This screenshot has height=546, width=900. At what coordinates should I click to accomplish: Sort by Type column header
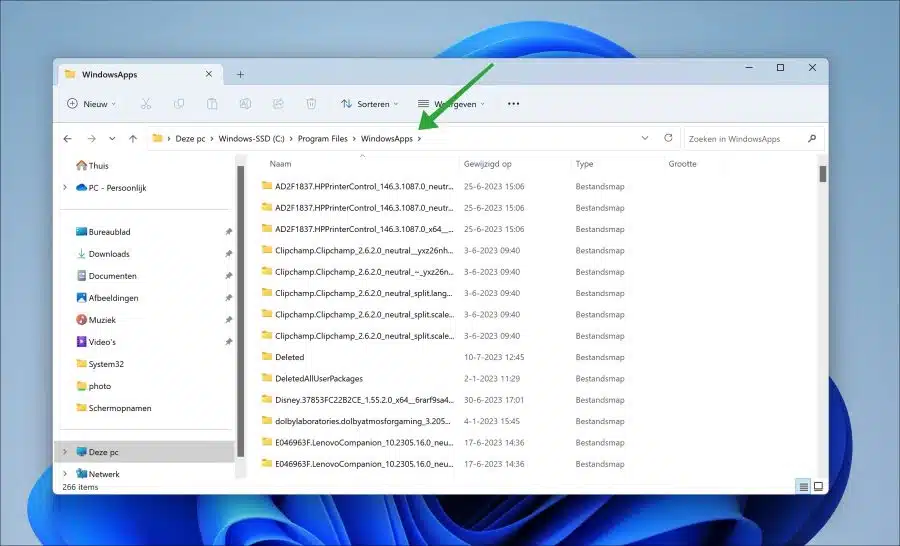point(584,164)
